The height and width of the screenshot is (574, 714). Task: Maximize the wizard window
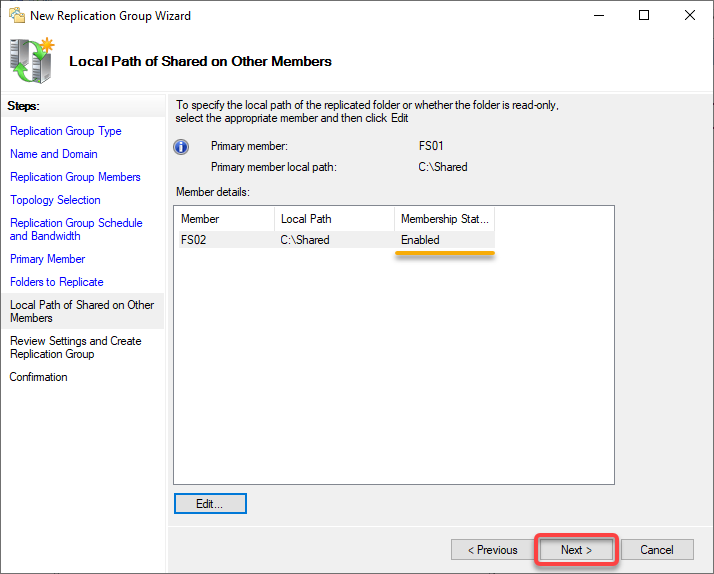point(644,15)
